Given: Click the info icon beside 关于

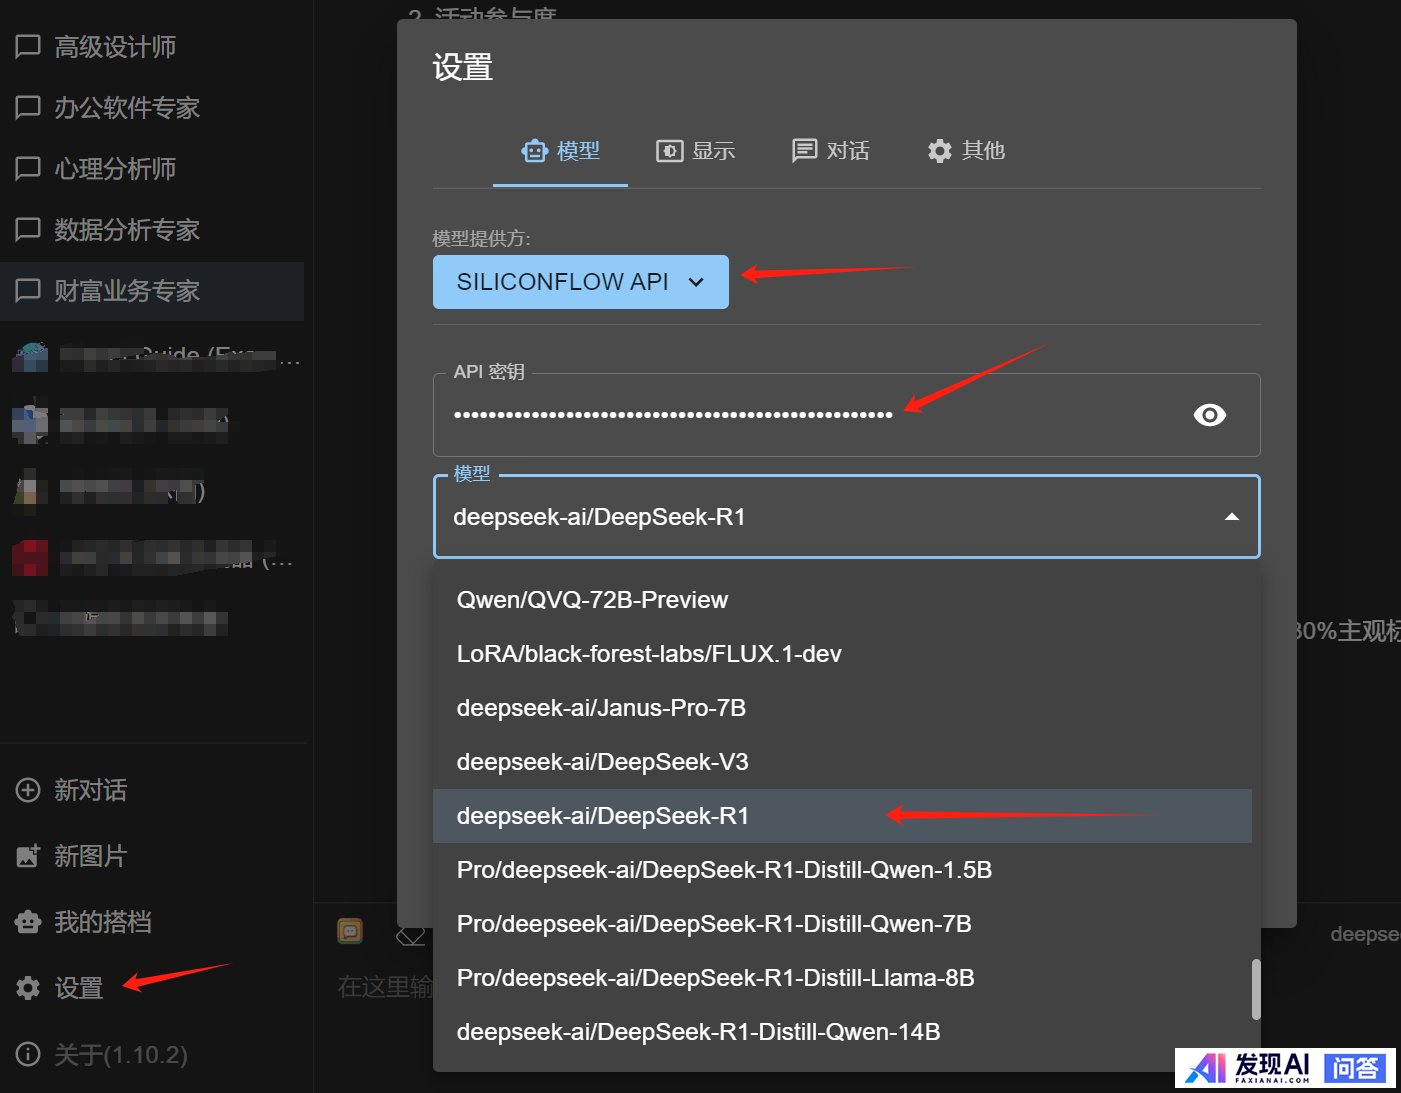Looking at the screenshot, I should click(x=28, y=1054).
